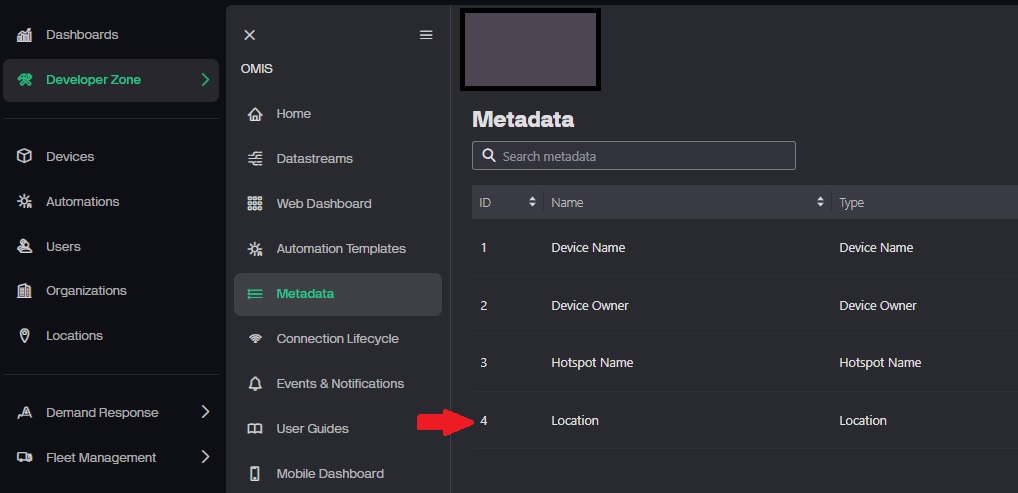Expand the Demand Response submenu arrow

click(x=205, y=412)
